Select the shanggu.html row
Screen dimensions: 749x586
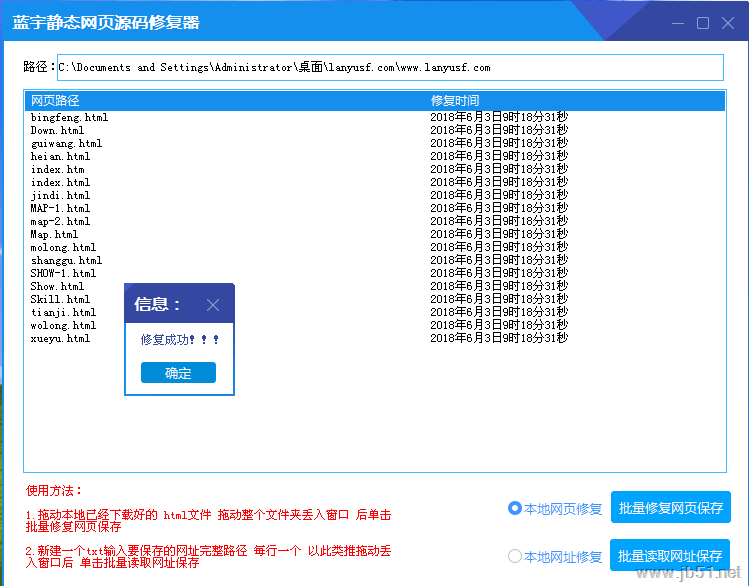click(66, 261)
